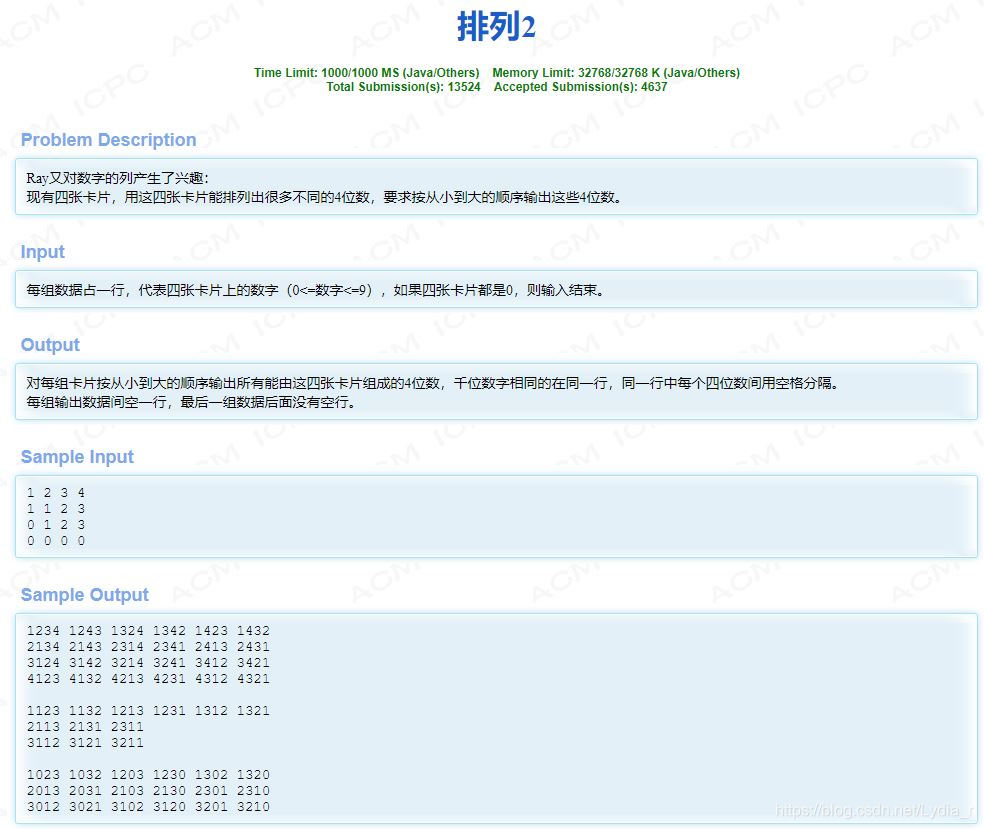
Task: Click output row starting with 4123
Action: pos(148,678)
